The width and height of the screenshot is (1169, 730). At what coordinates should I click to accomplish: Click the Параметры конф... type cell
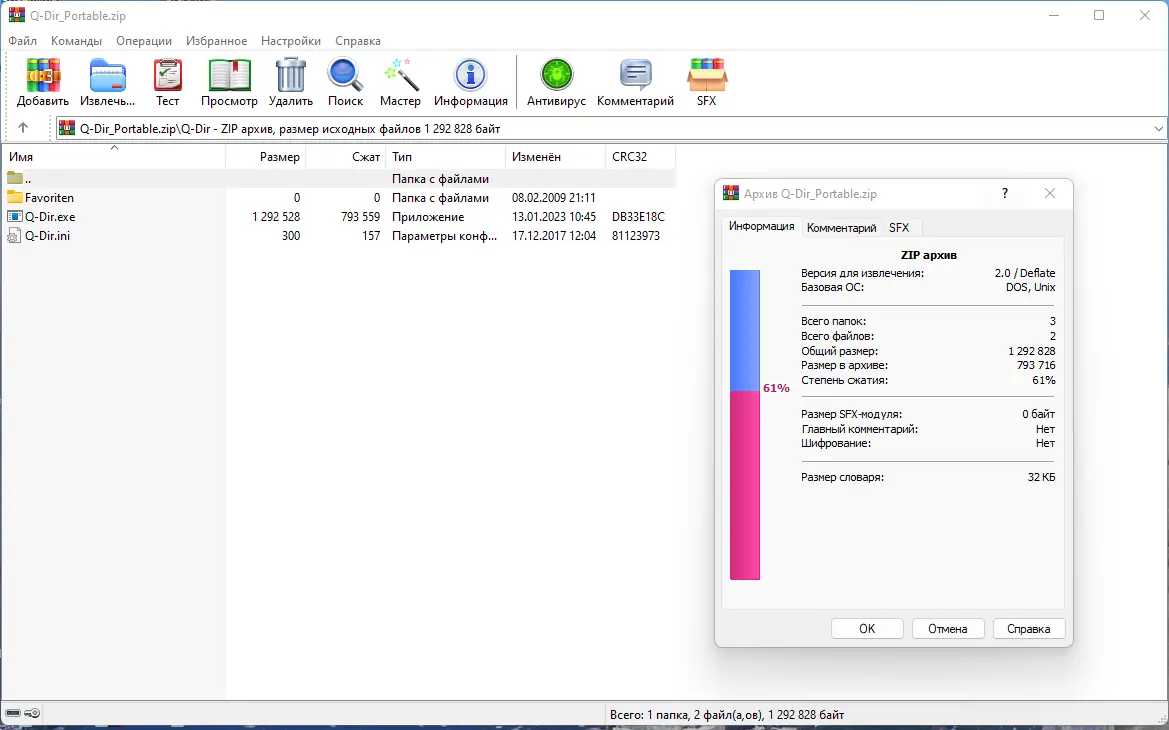point(444,236)
